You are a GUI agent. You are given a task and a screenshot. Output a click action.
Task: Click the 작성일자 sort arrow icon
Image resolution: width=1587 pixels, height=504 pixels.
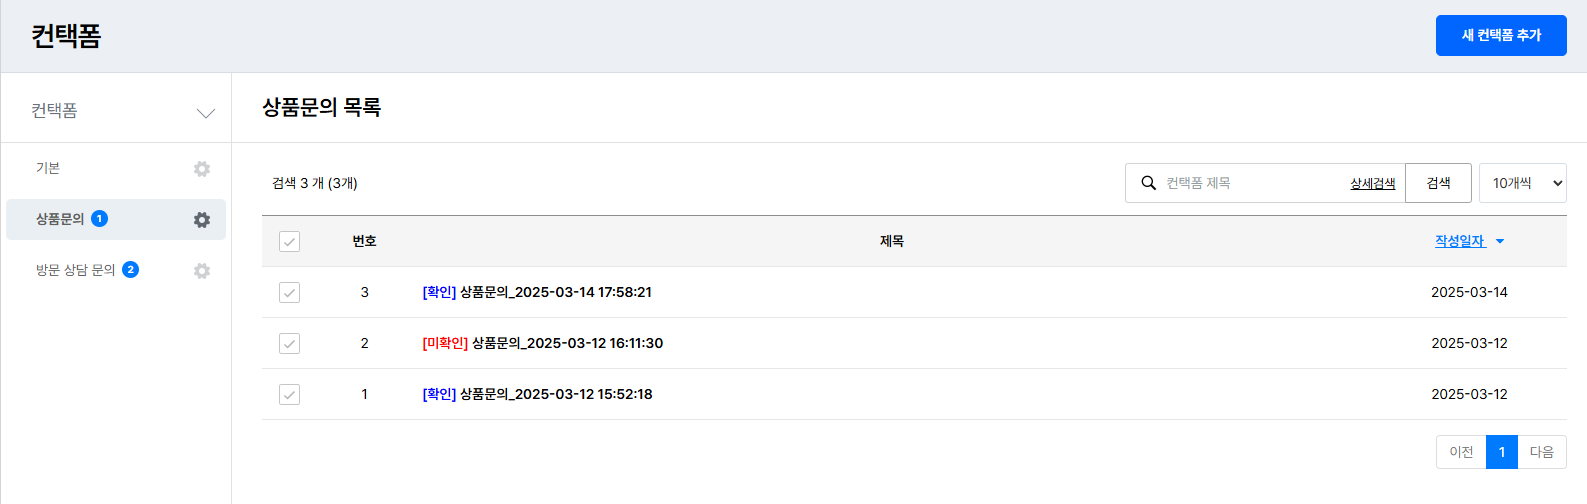1500,242
